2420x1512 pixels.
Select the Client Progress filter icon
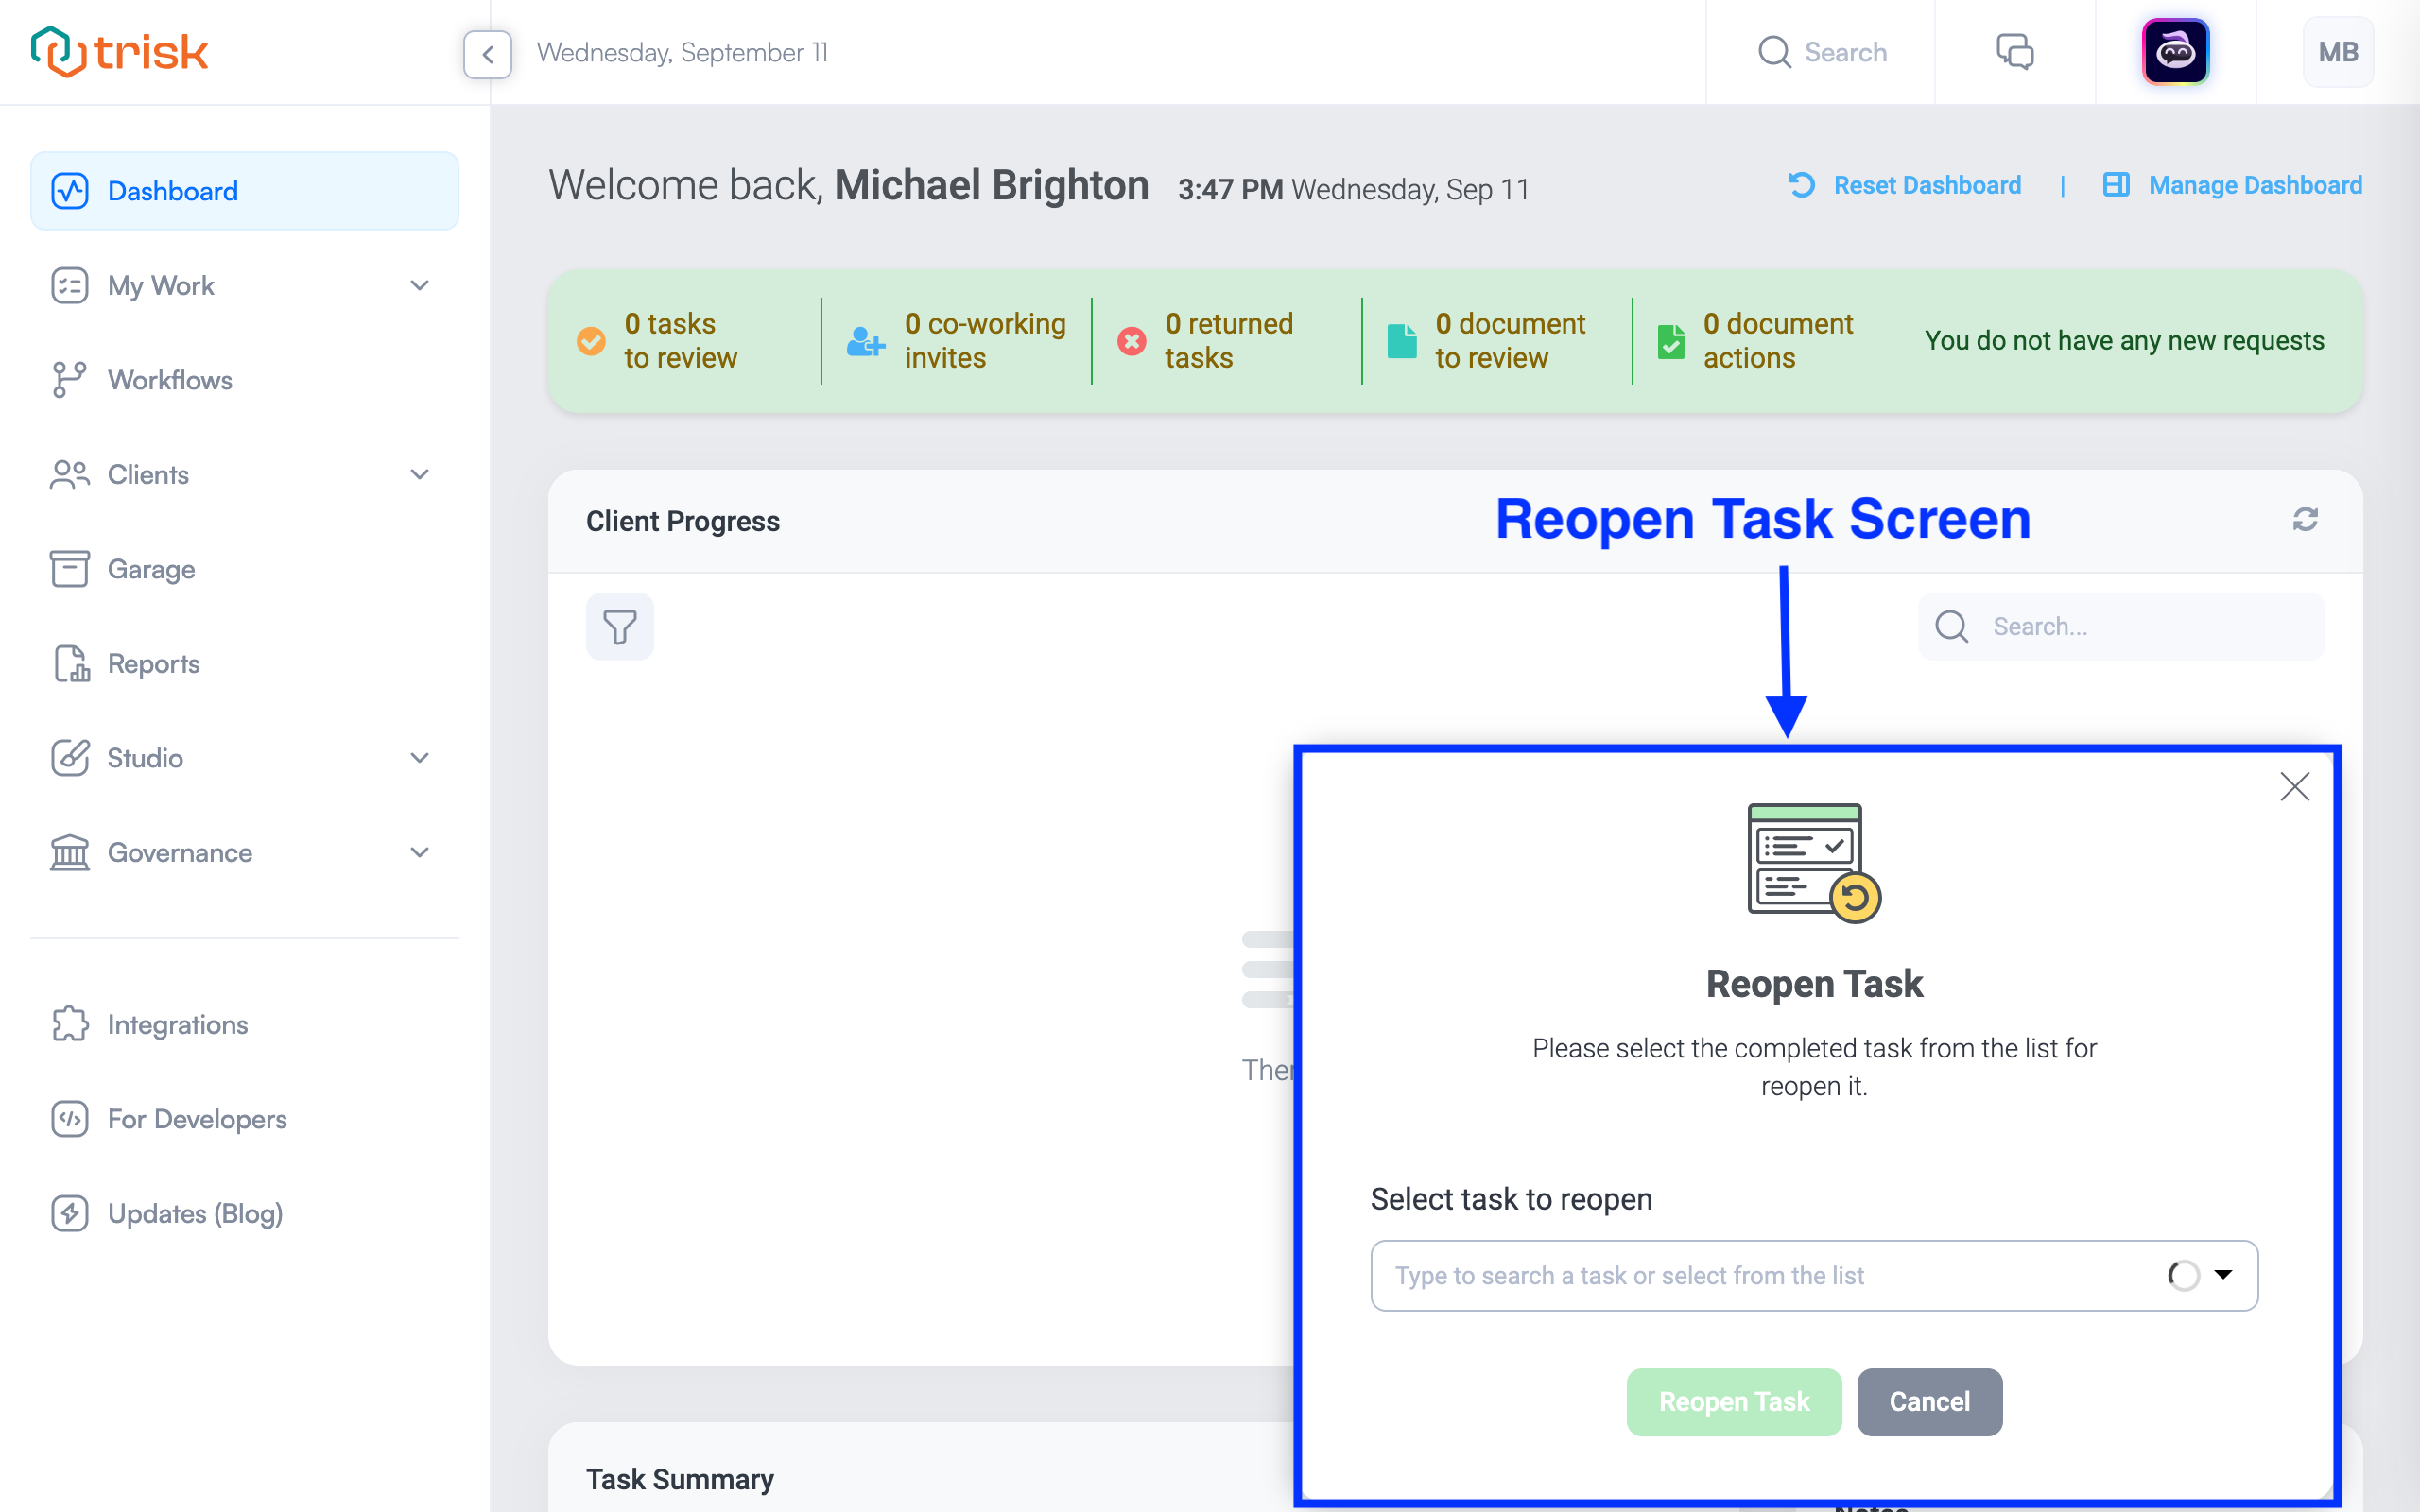point(620,627)
